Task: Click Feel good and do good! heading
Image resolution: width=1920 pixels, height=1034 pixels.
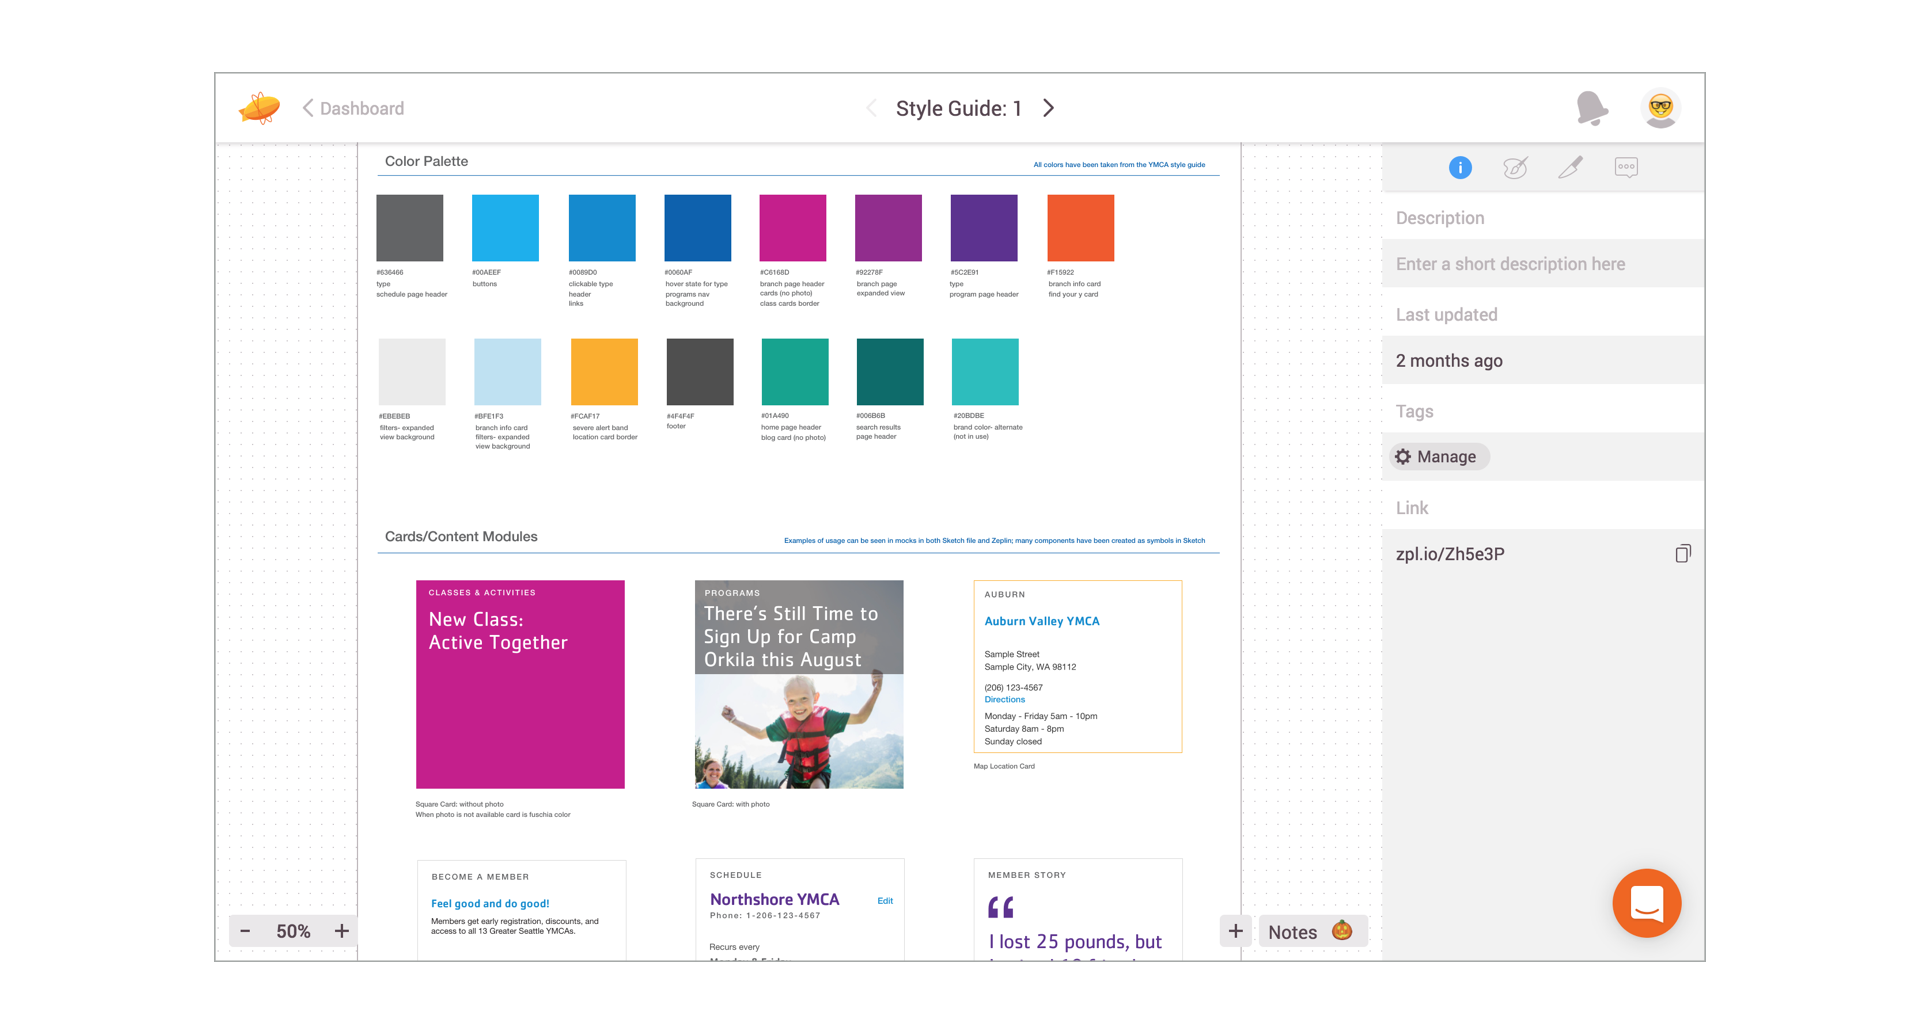Action: point(490,903)
